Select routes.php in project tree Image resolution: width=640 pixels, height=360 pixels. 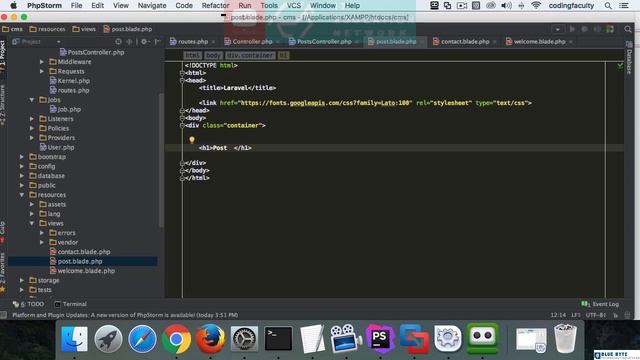click(69, 90)
